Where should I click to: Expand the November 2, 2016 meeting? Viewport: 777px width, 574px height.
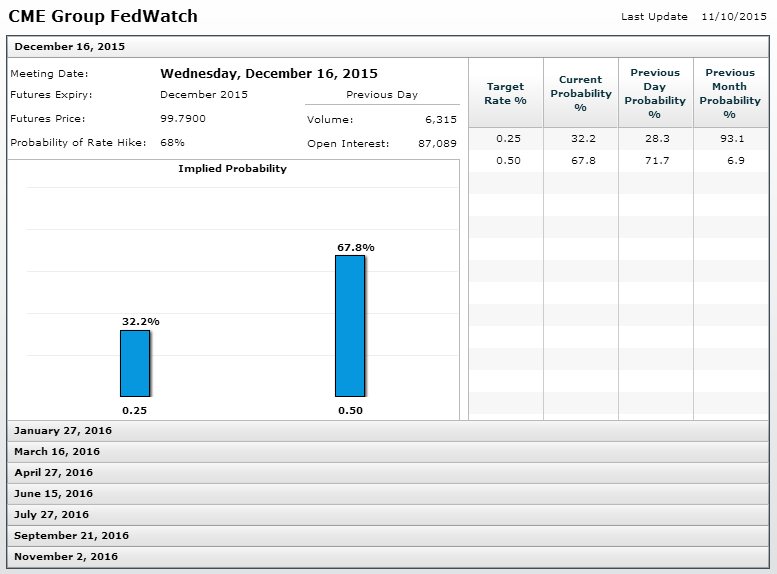click(x=388, y=557)
